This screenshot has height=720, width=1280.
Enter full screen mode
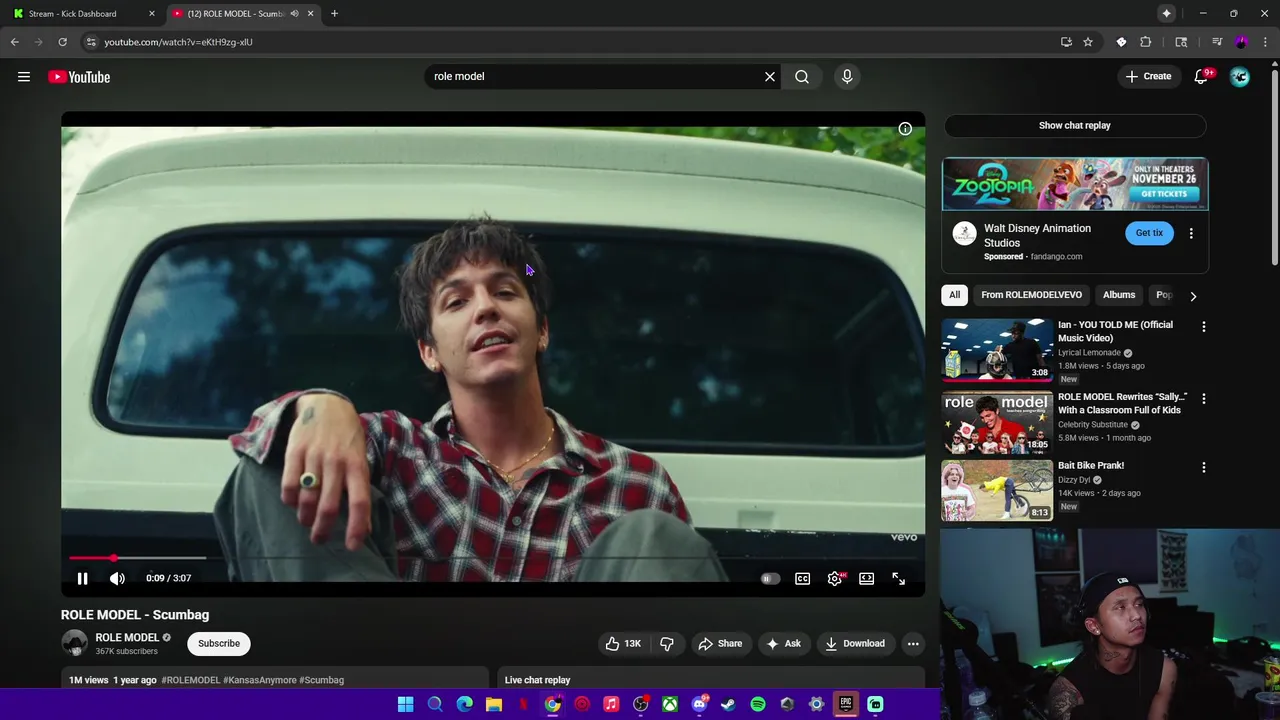point(898,578)
